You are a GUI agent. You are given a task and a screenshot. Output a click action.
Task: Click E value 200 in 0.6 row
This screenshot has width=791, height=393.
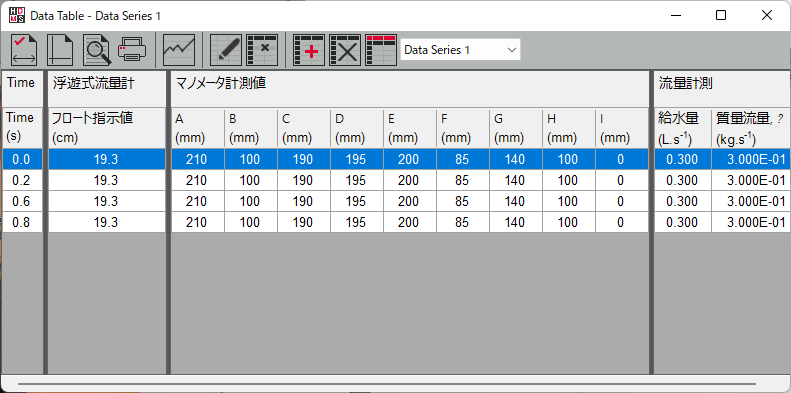point(410,202)
